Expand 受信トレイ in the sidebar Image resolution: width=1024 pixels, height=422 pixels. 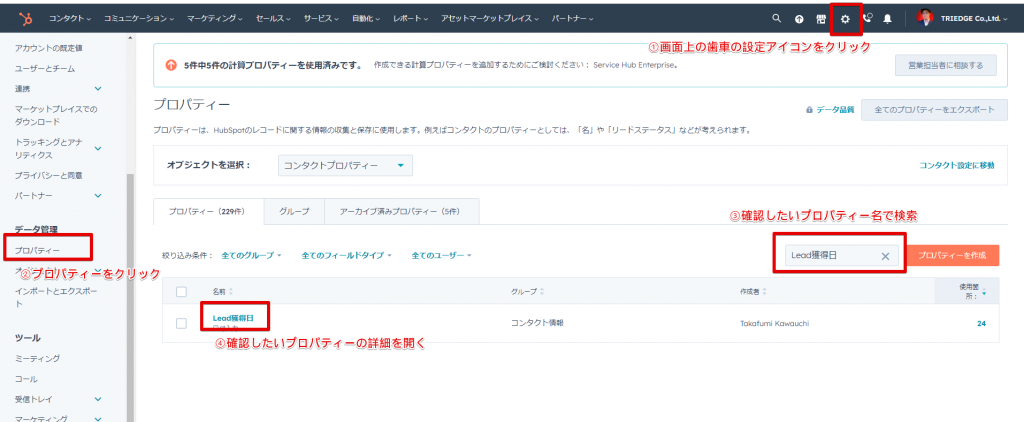98,398
